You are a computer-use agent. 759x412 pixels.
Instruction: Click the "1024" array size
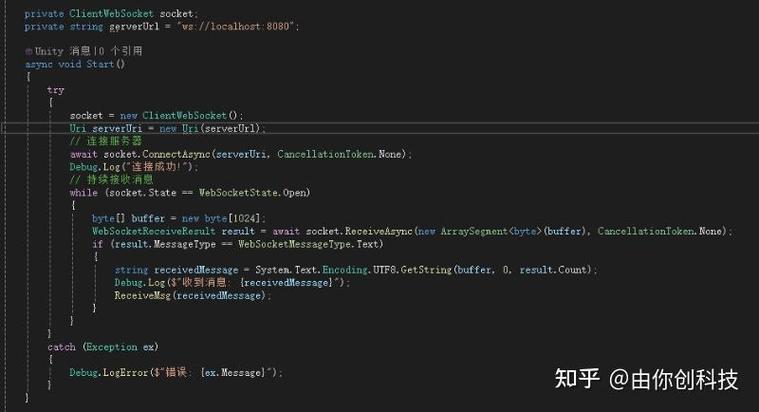tap(245, 218)
